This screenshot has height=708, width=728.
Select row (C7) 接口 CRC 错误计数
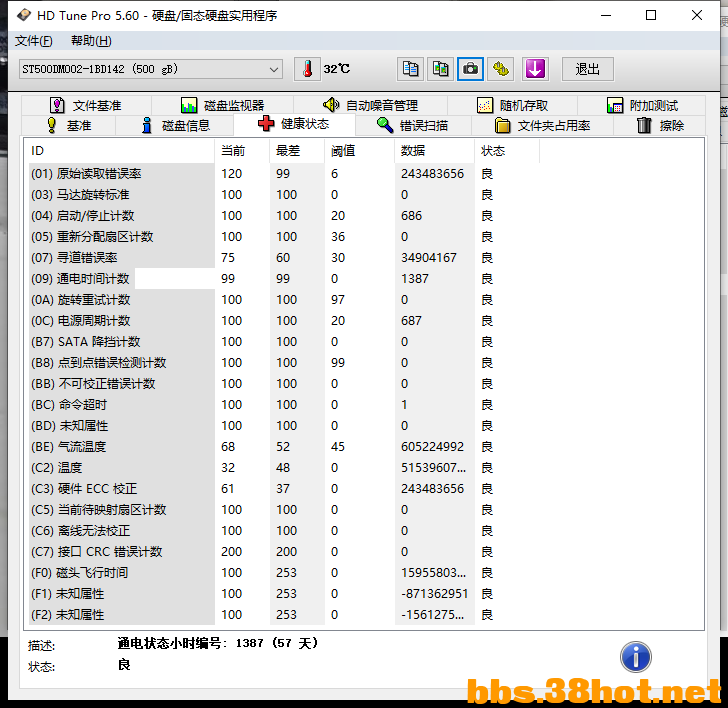pyautogui.click(x=284, y=552)
